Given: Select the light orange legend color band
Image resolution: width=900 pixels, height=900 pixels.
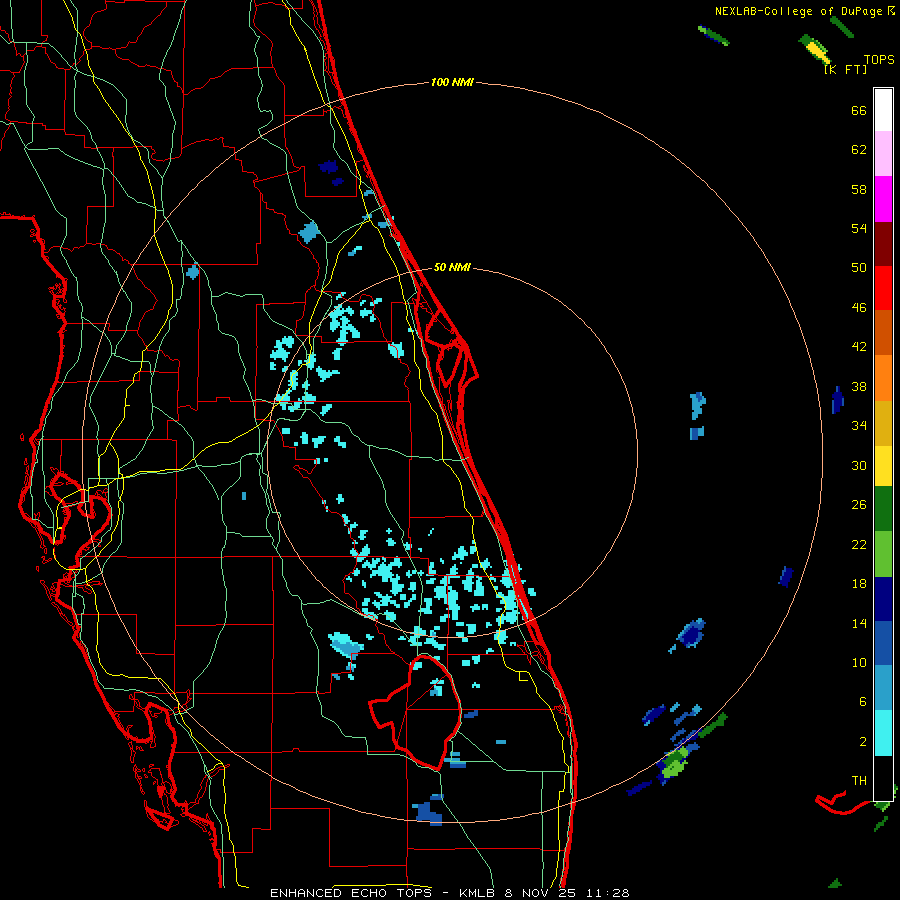Looking at the screenshot, I should (883, 378).
